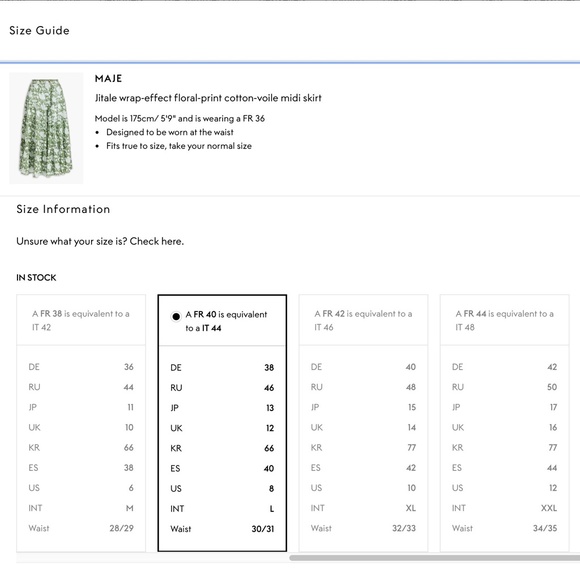Click the 'Unsure what your size is? Check here.' link

click(x=100, y=242)
